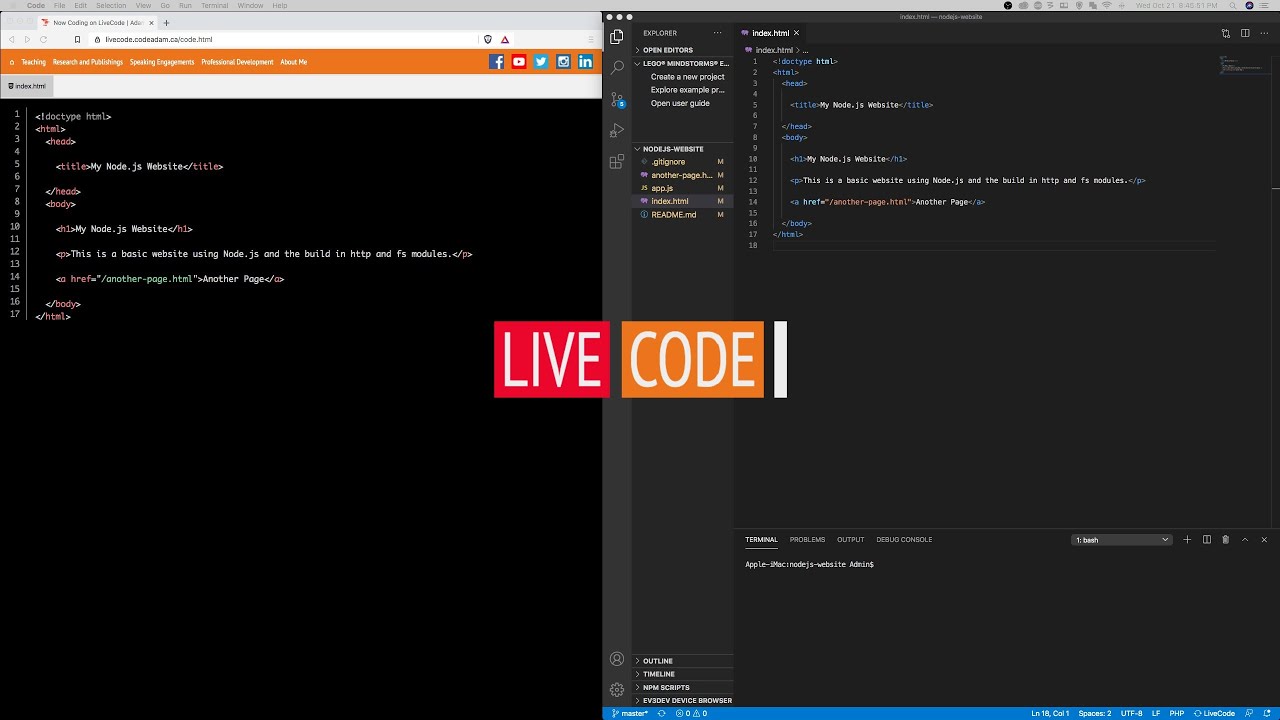Open the About Me link
The image size is (1280, 720).
coord(294,62)
